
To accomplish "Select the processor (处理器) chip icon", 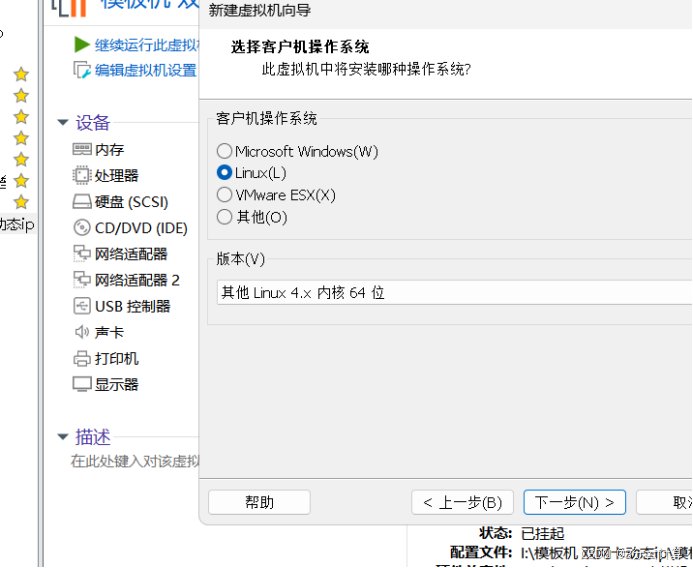I will point(82,175).
